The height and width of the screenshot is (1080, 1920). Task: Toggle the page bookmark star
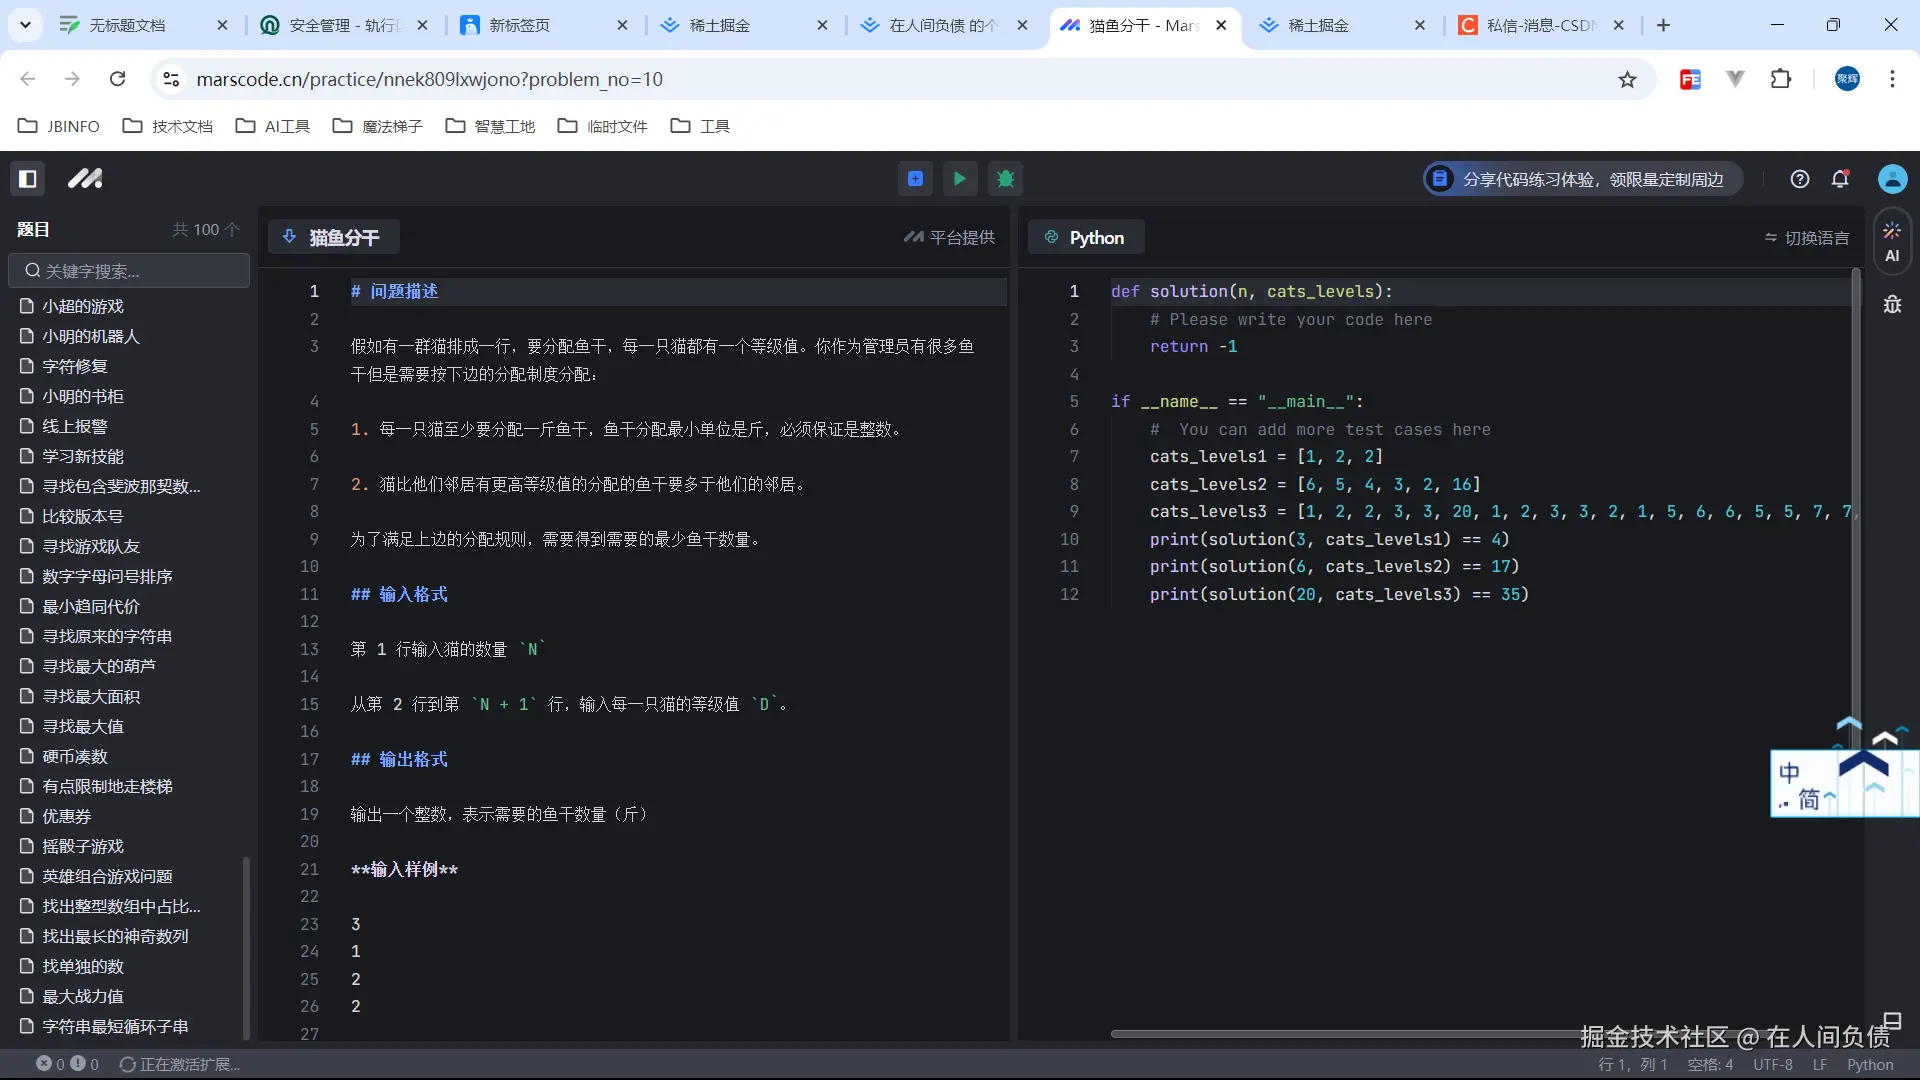point(1627,79)
